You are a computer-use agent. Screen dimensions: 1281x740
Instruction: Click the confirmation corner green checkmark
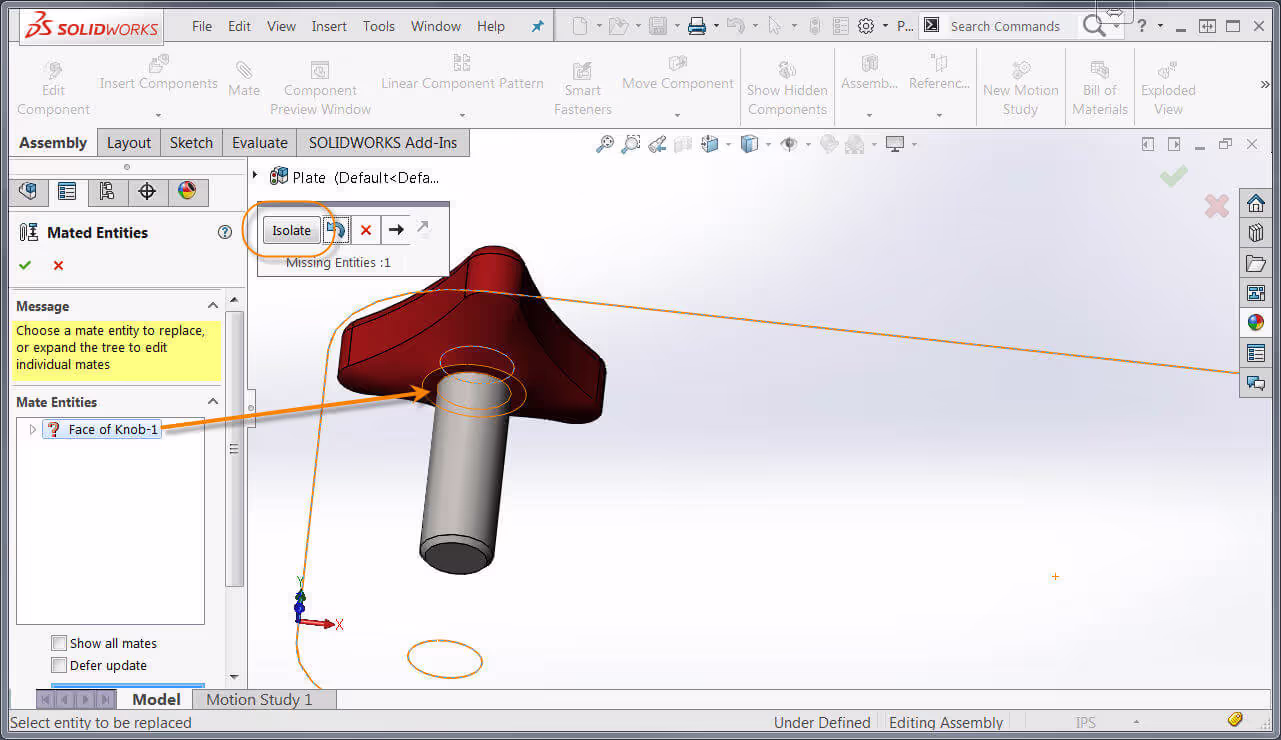click(1174, 177)
